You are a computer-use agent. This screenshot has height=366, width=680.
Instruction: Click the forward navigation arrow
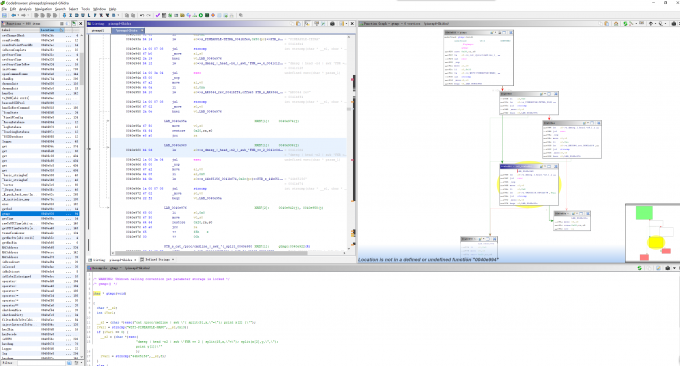click(23, 15)
